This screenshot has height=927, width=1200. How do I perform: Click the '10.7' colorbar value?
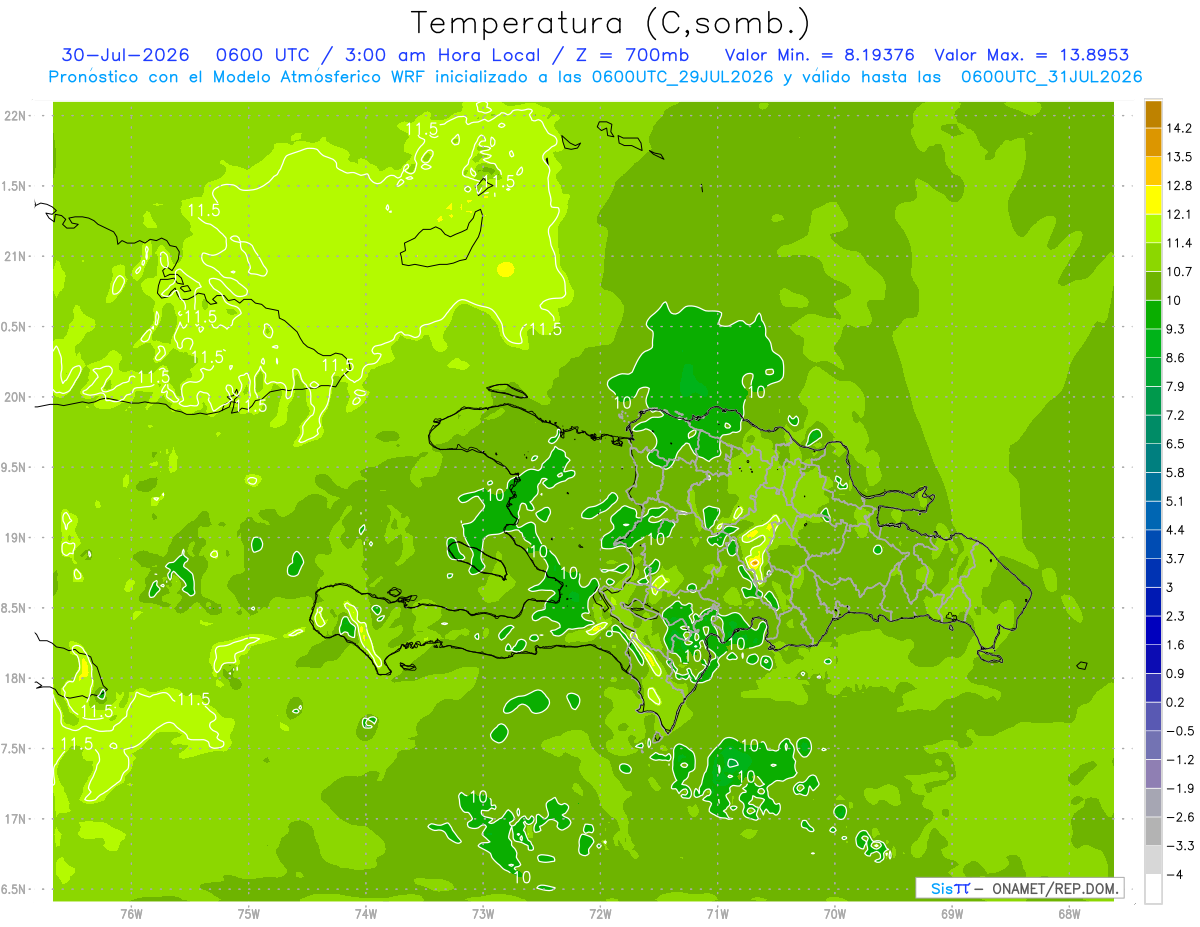click(x=1179, y=272)
